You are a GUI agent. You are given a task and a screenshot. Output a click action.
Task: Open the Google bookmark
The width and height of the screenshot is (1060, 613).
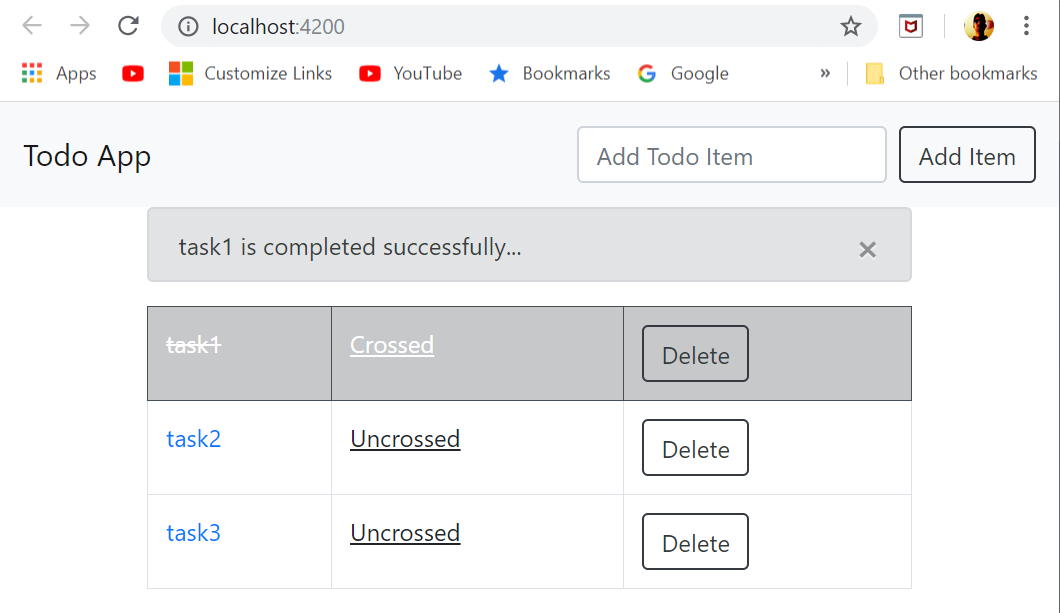click(683, 73)
